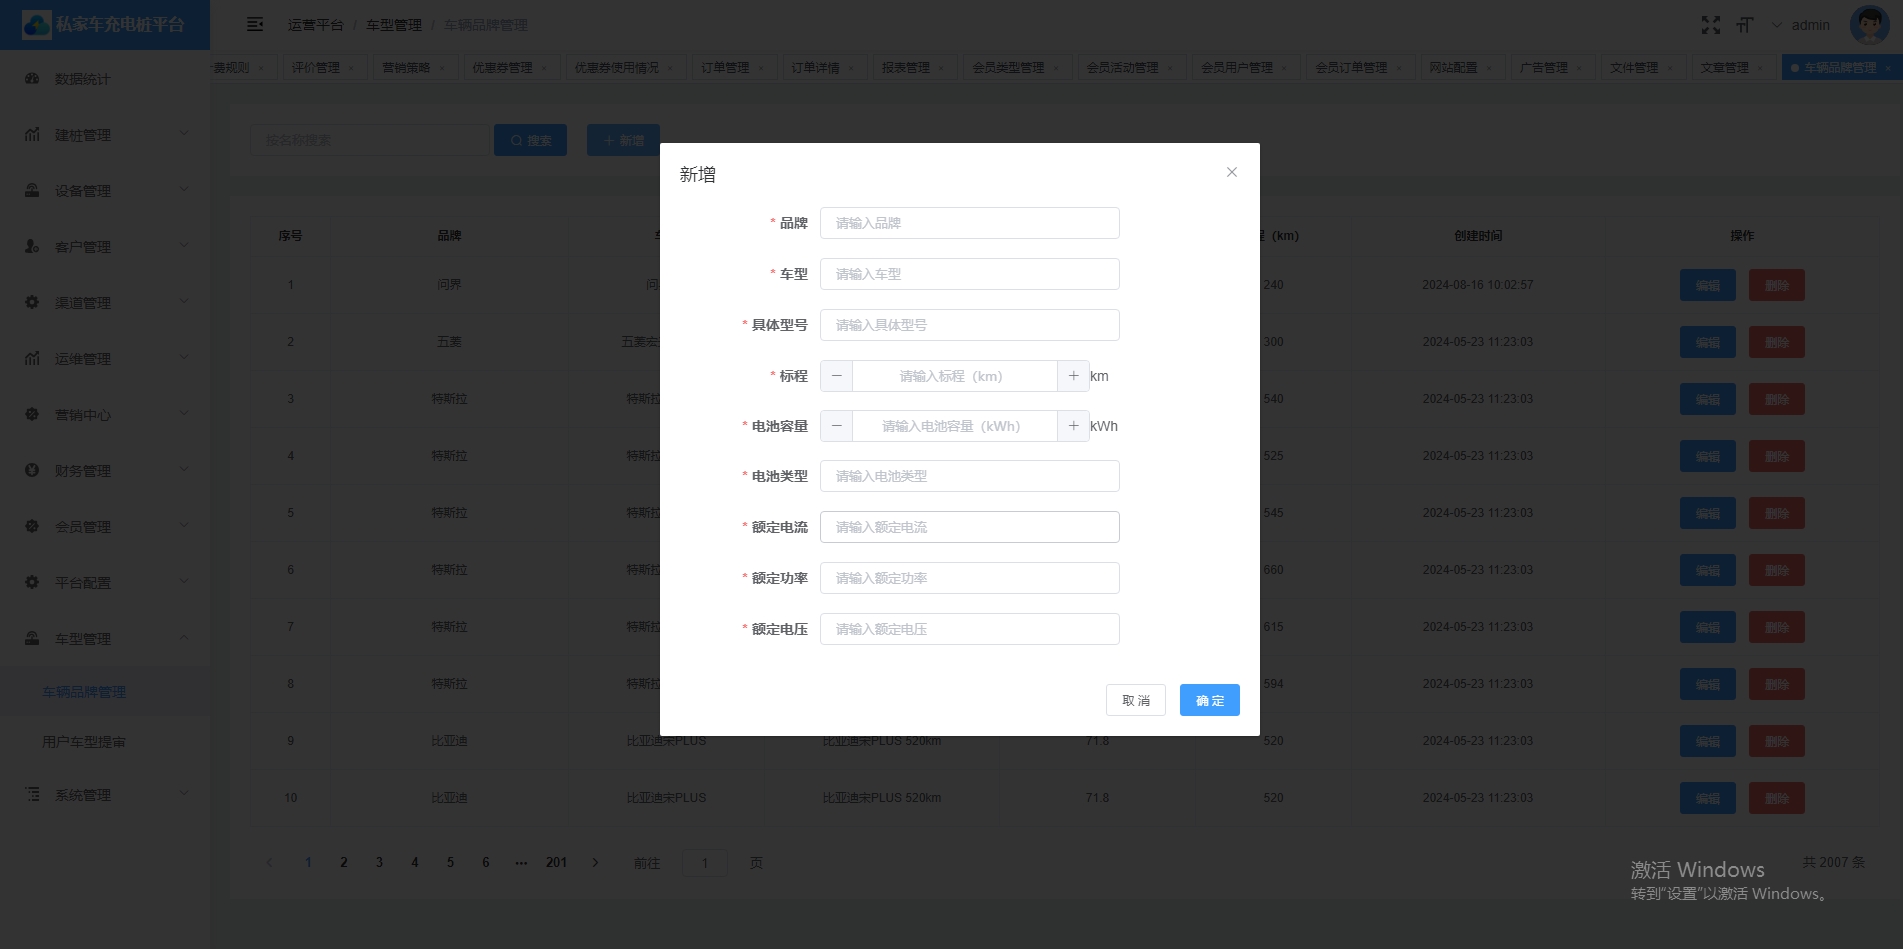Click the 客户管理 sidebar icon
The height and width of the screenshot is (949, 1903).
pos(32,246)
